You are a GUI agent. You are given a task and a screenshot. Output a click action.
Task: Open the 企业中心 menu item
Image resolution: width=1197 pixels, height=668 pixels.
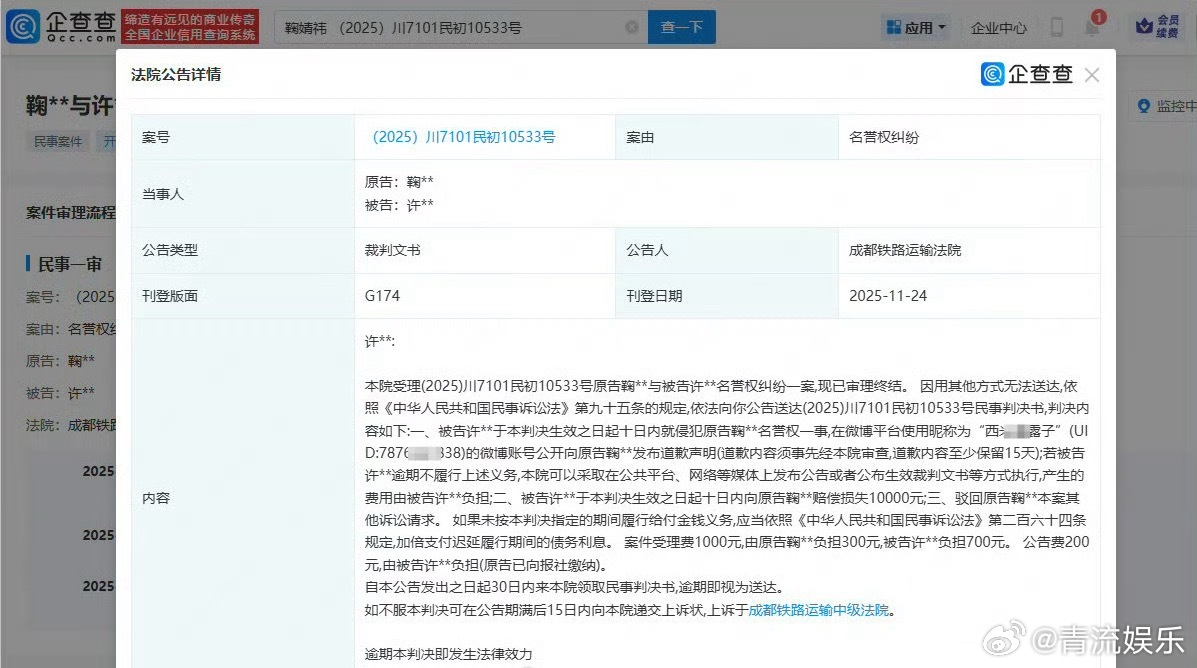coord(998,28)
